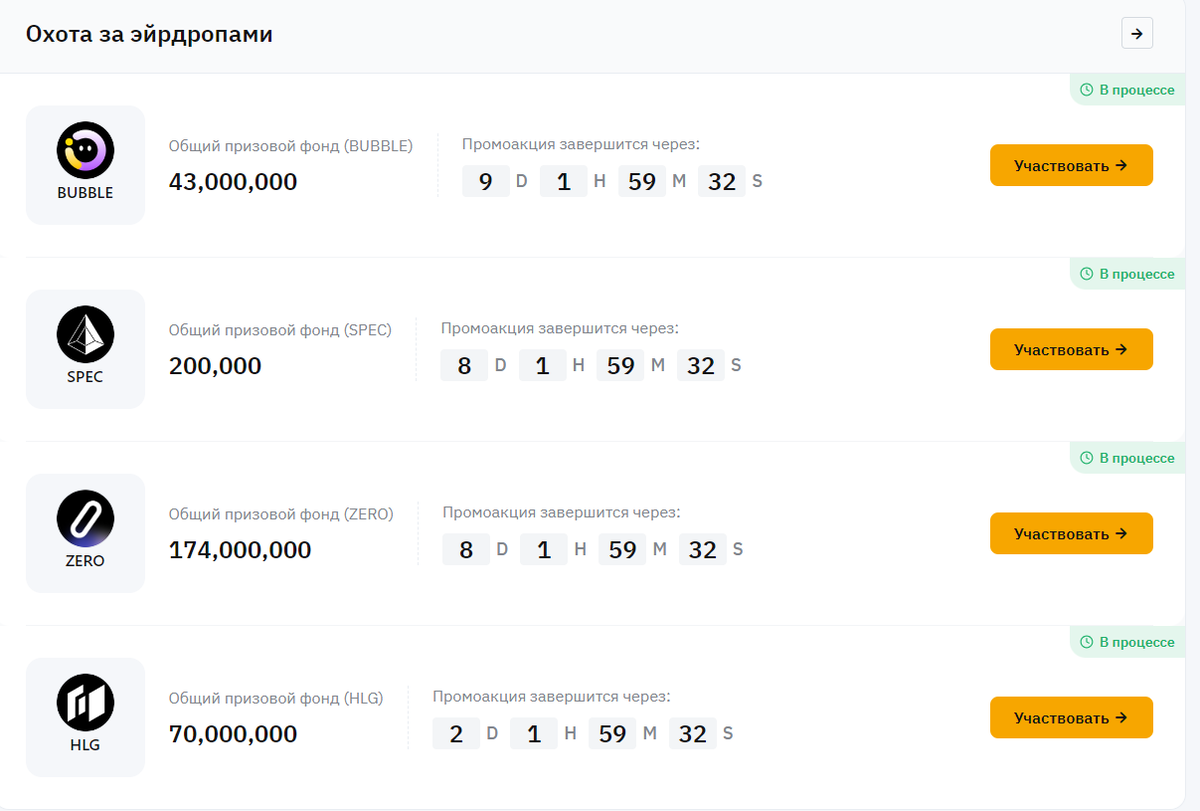
Task: Click the SPEC token logo
Action: point(85,335)
